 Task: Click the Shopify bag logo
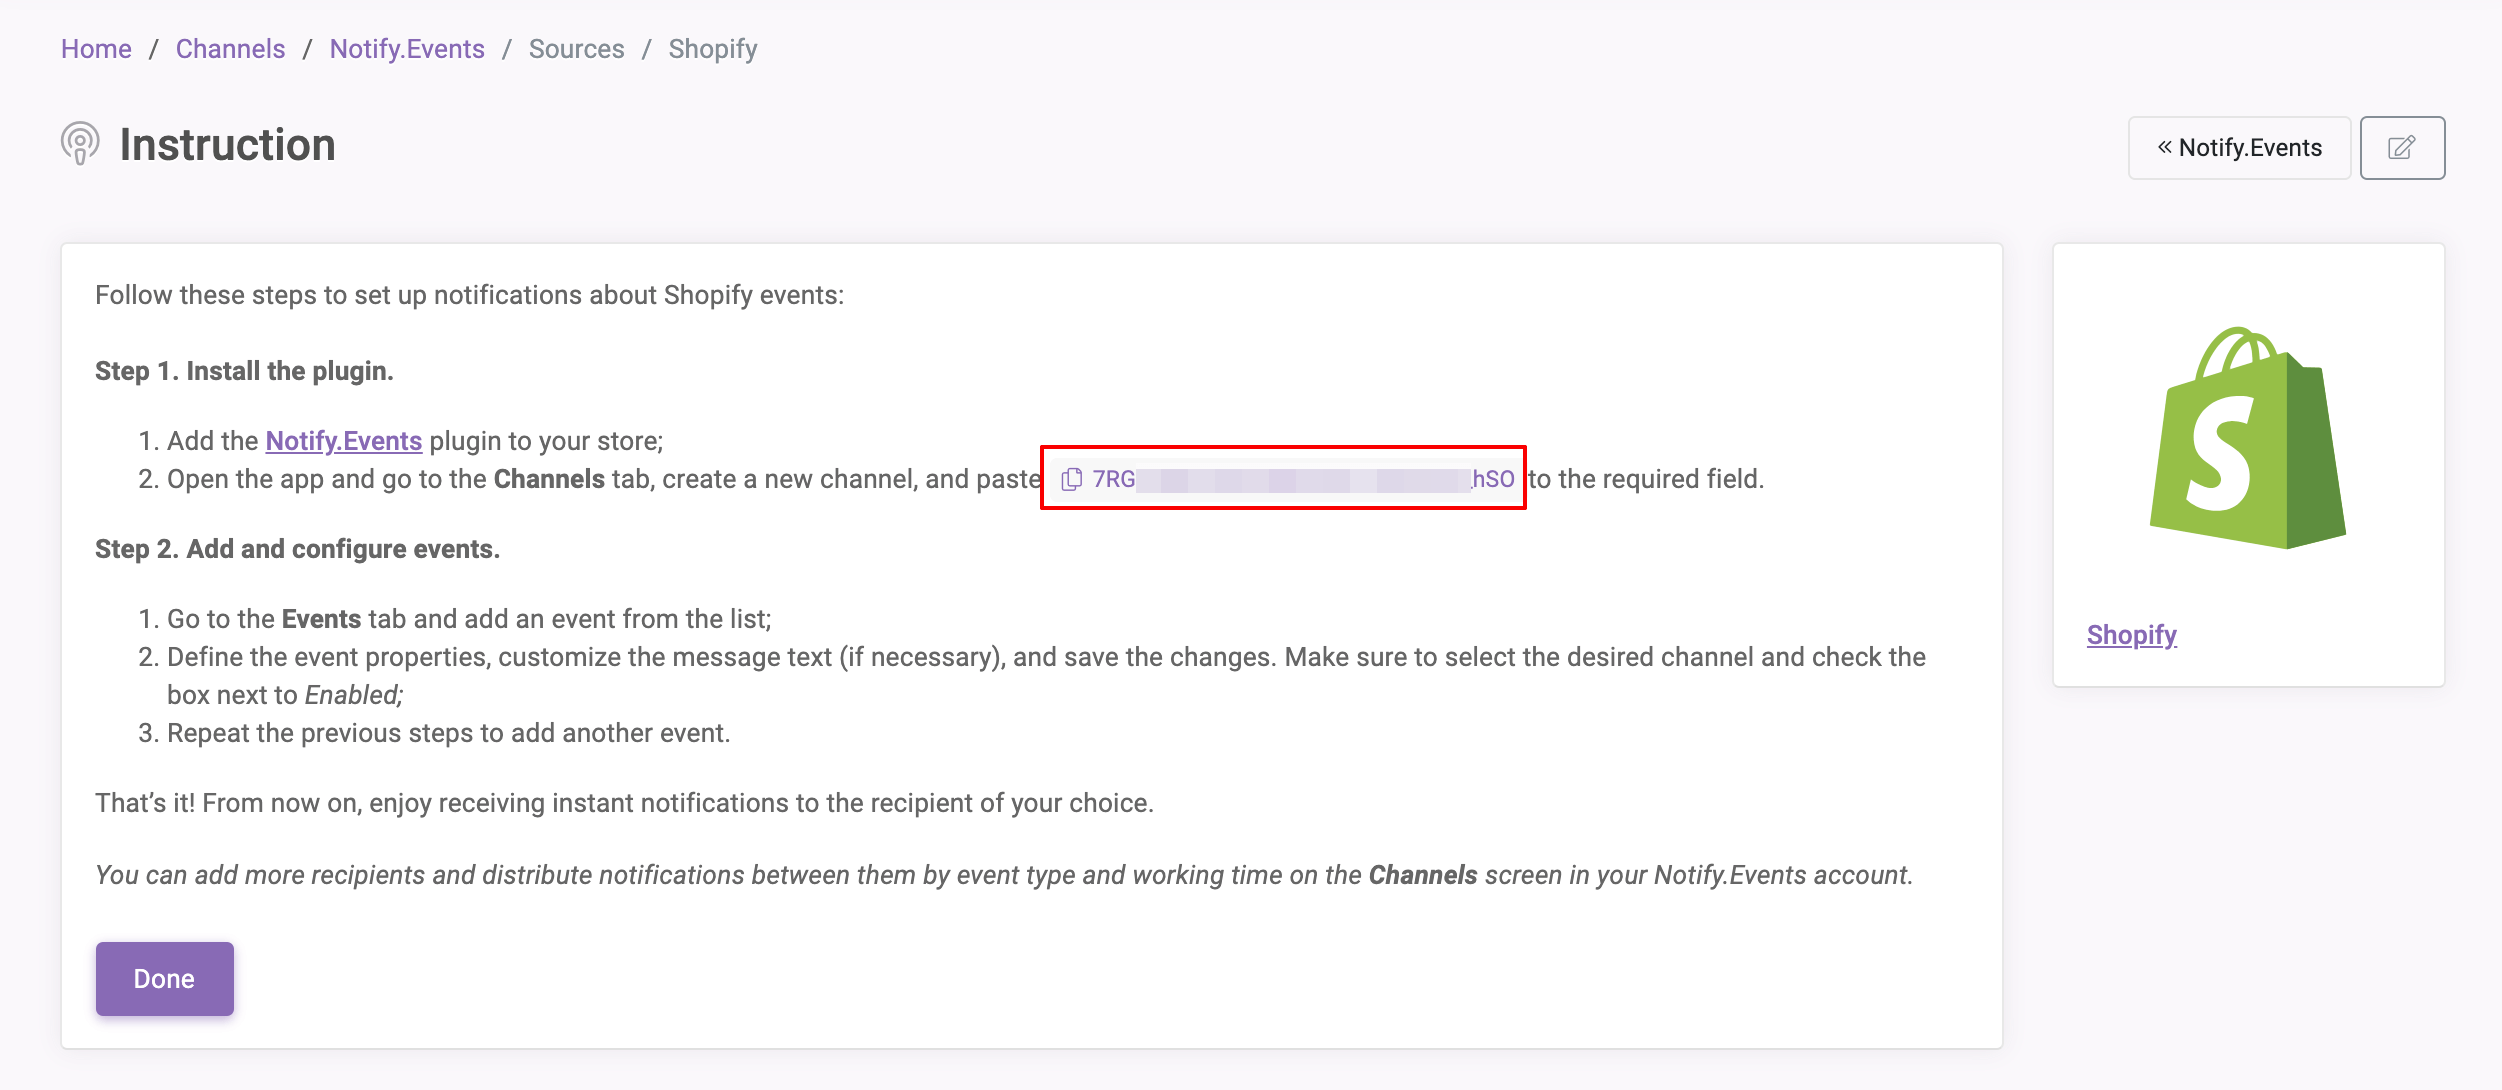point(2248,438)
